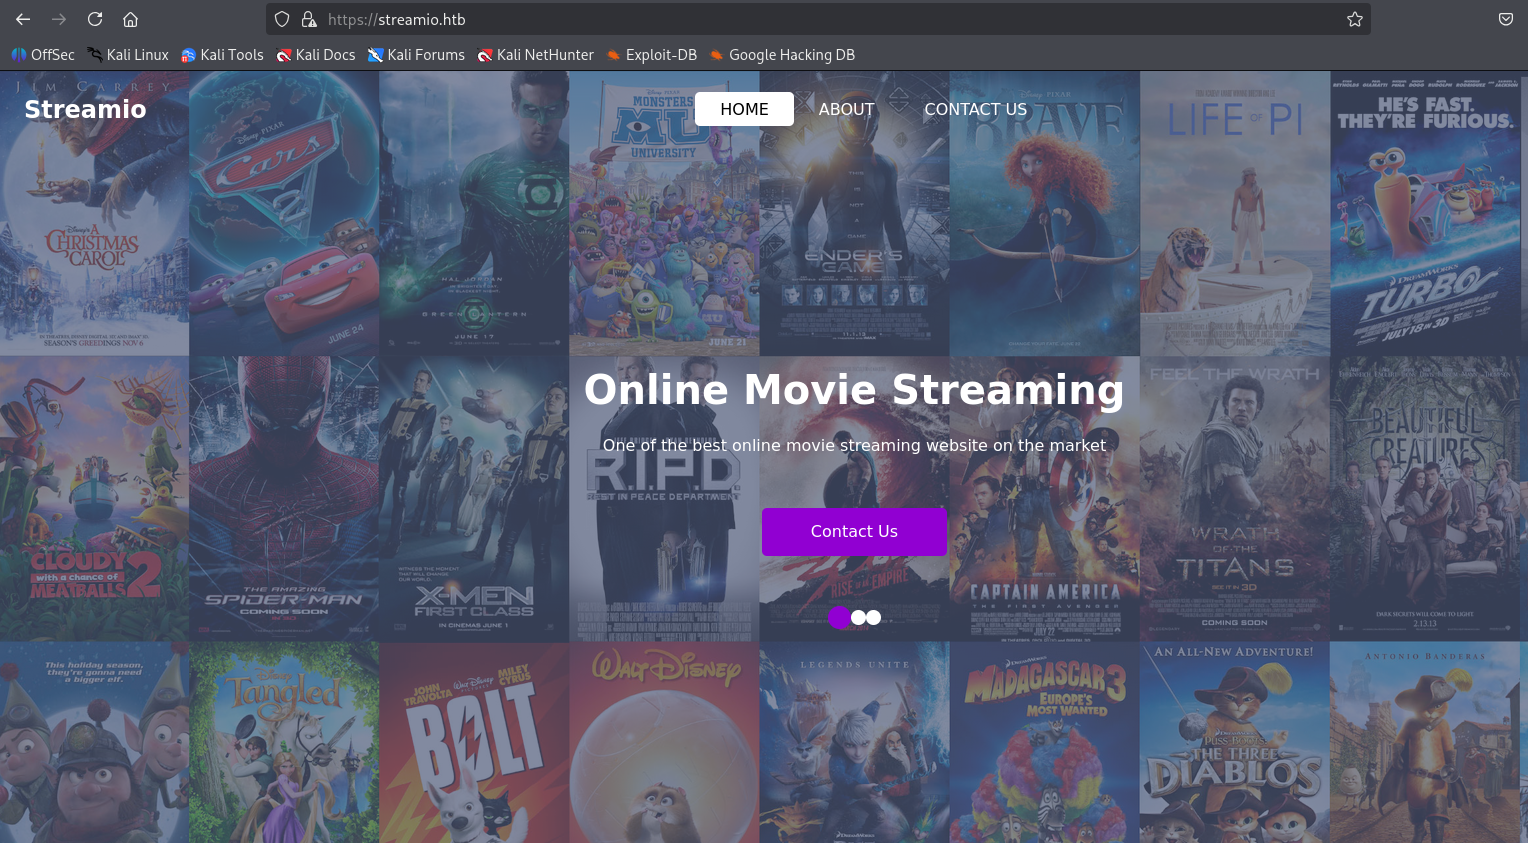Reload the page with the refresh icon
Viewport: 1528px width, 843px height.
pos(95,19)
